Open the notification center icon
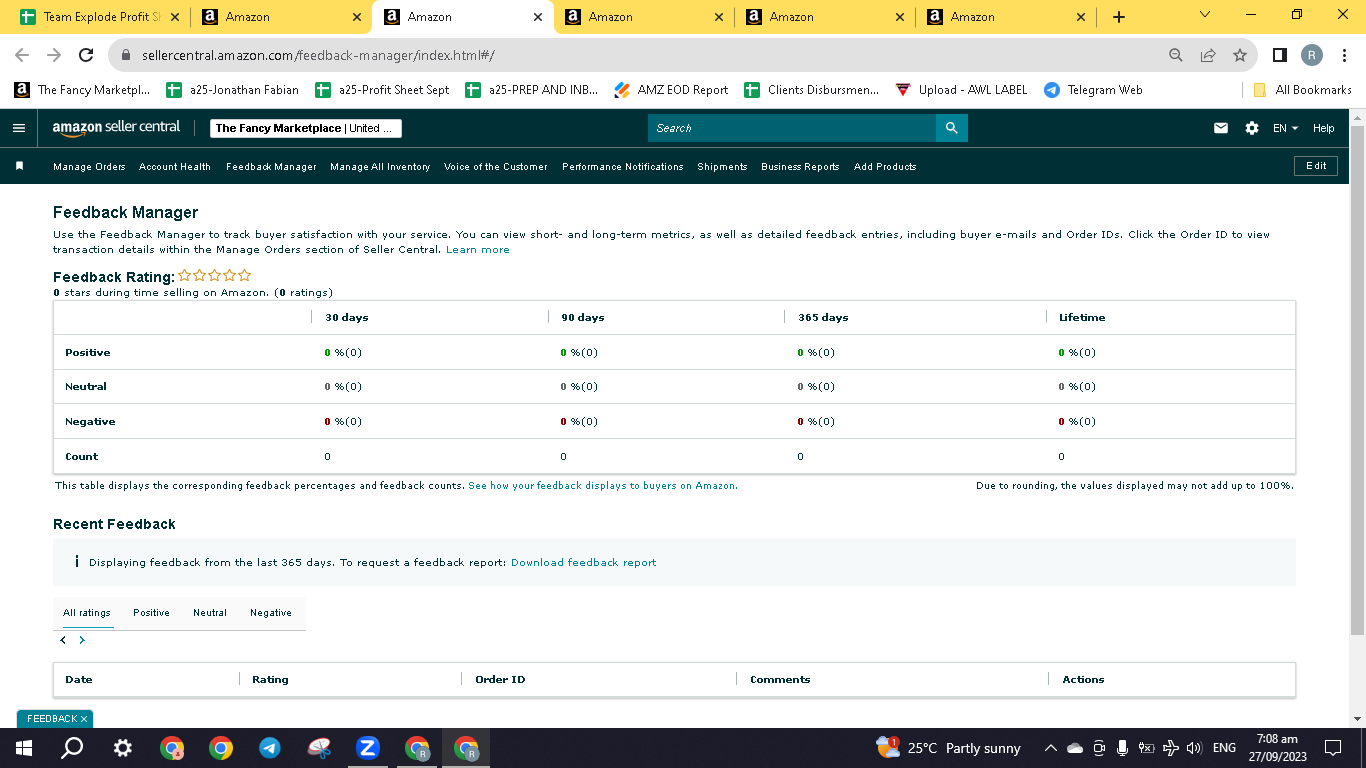The width and height of the screenshot is (1366, 768). pos(1332,748)
